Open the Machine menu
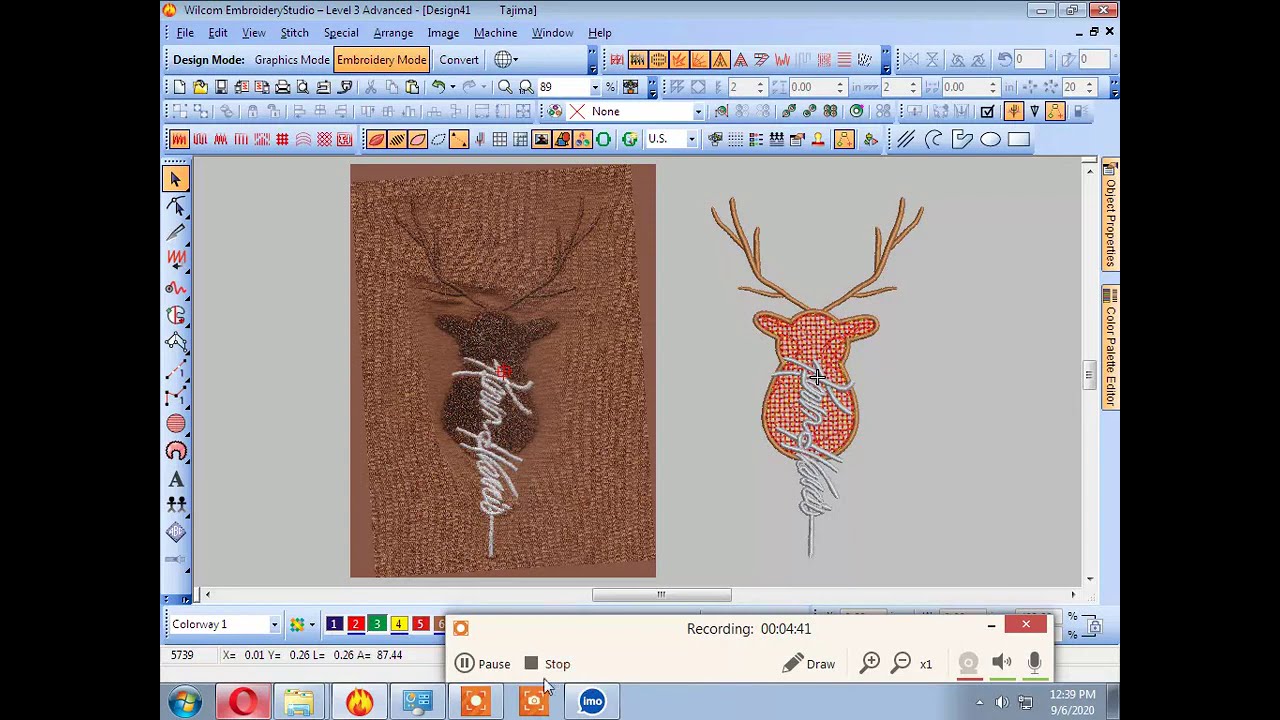1280x720 pixels. [x=495, y=33]
